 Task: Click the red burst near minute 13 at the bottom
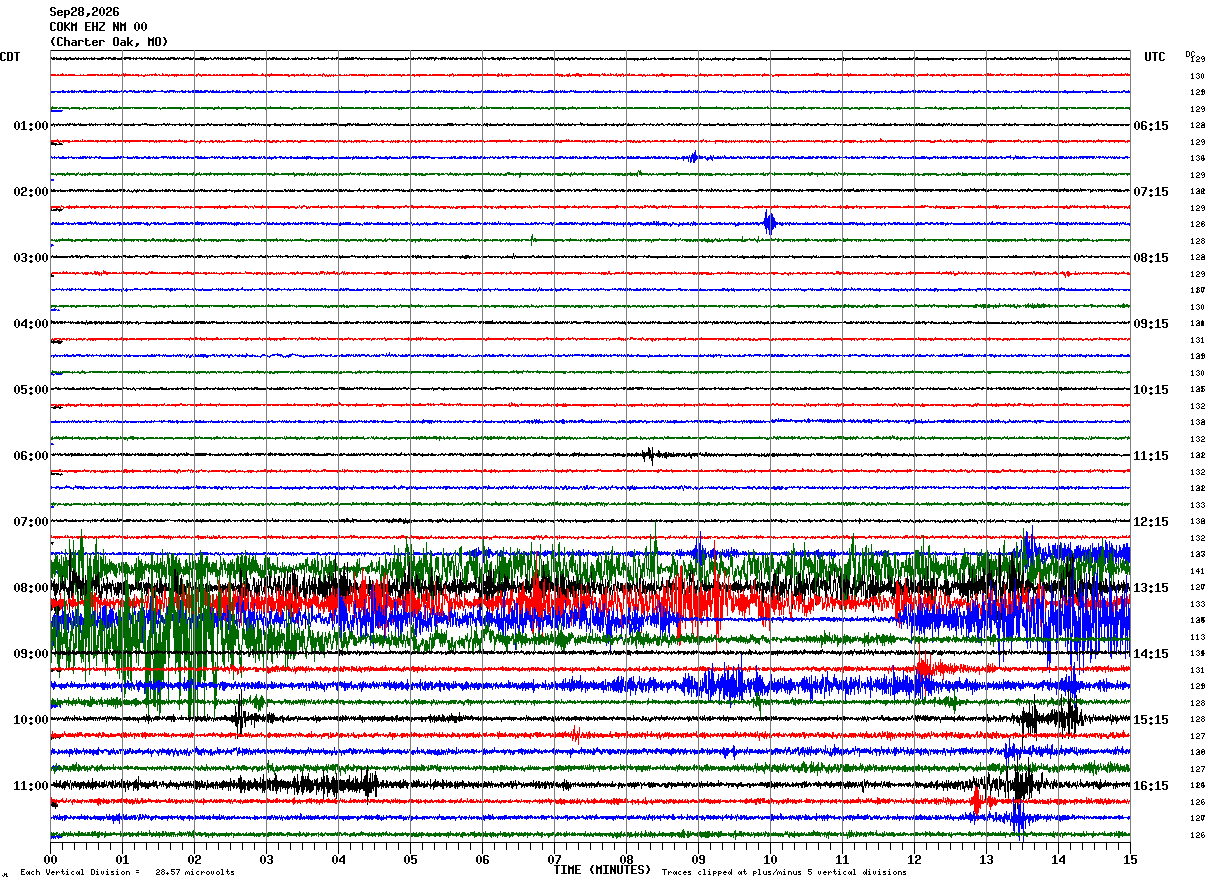point(976,800)
